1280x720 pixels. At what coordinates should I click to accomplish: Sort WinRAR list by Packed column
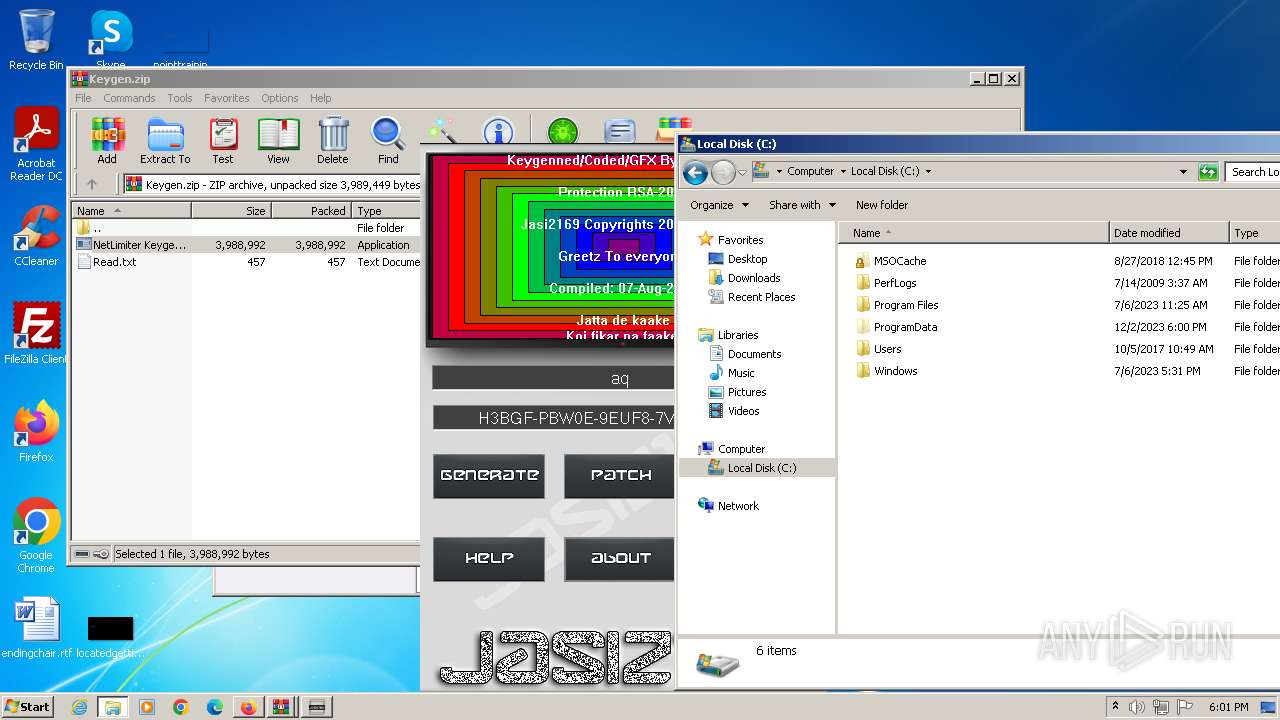click(x=311, y=211)
